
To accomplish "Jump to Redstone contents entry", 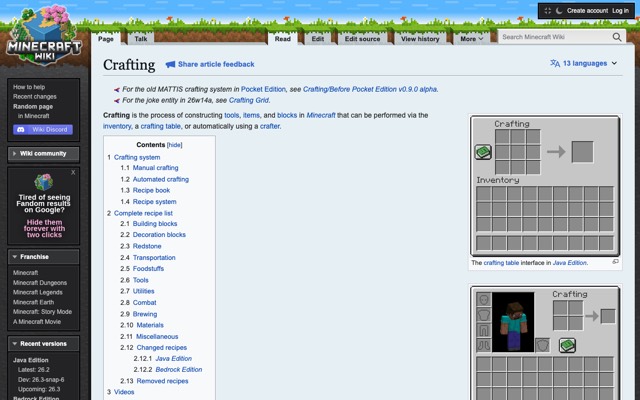I will coord(147,246).
